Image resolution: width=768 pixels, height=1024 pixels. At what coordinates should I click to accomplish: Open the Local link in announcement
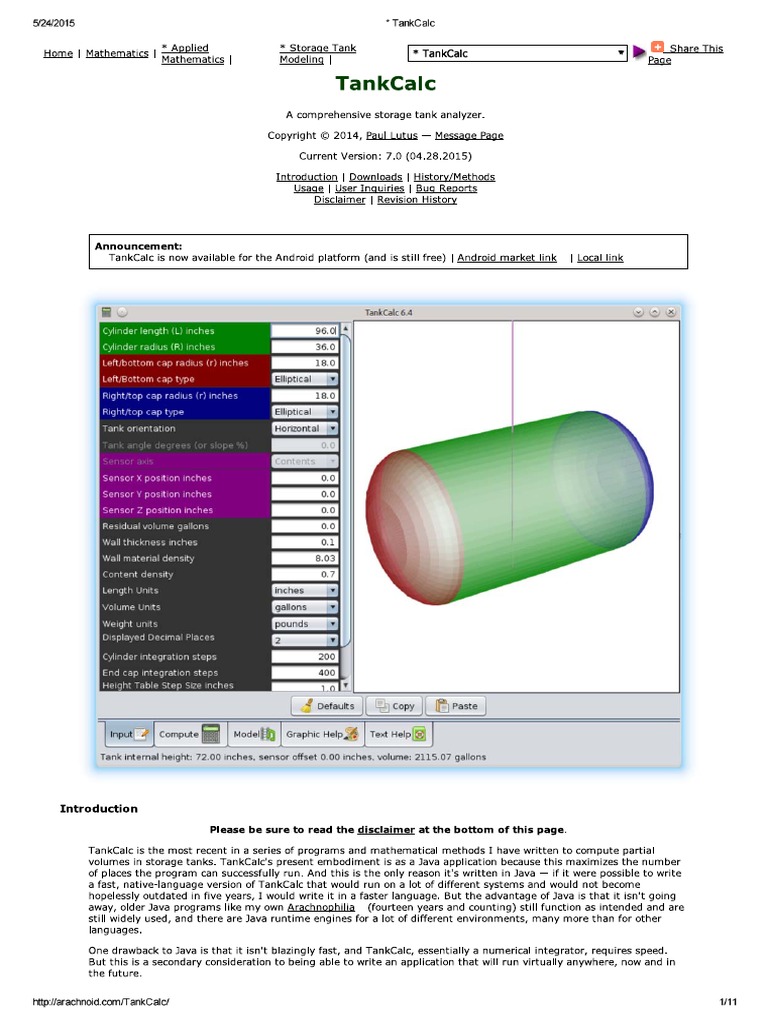point(600,258)
